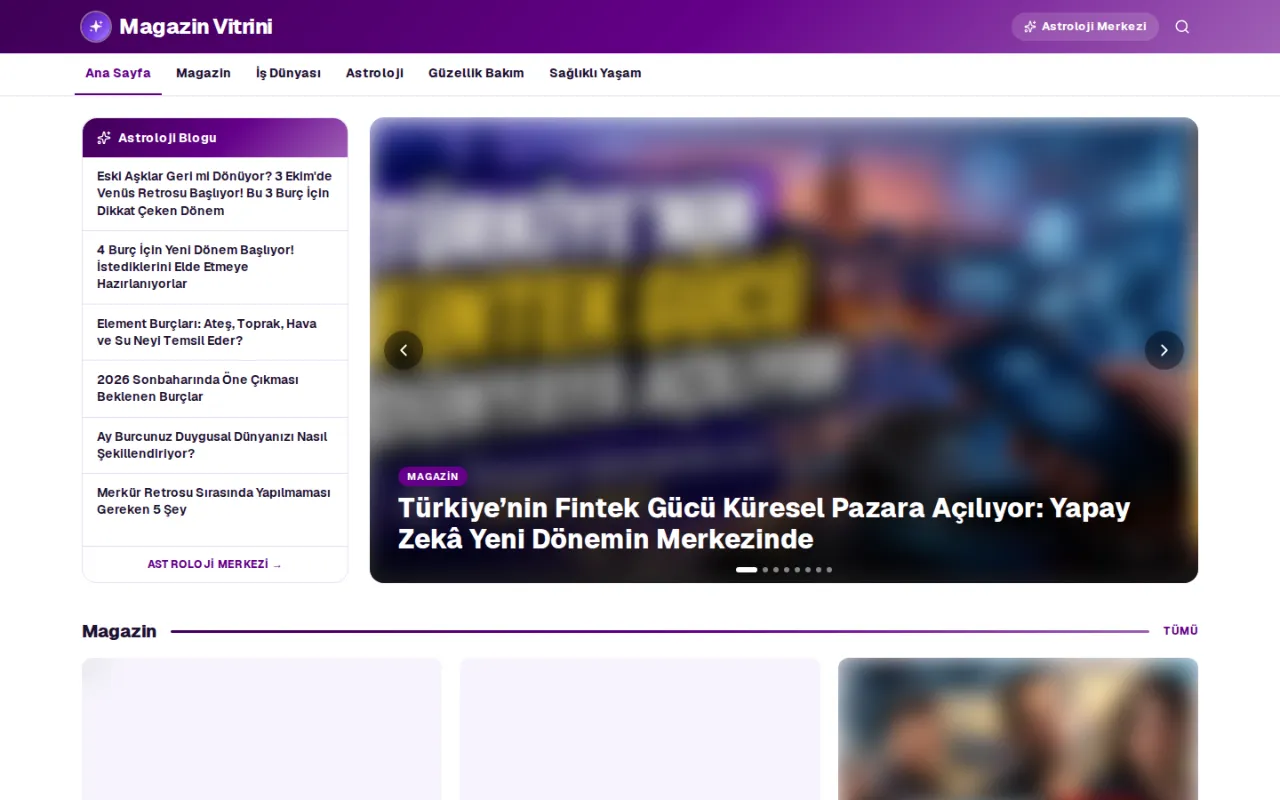Screen dimensions: 1280x800
Task: Open the Sağlıklı Yaşam navigation tab
Action: (x=595, y=73)
